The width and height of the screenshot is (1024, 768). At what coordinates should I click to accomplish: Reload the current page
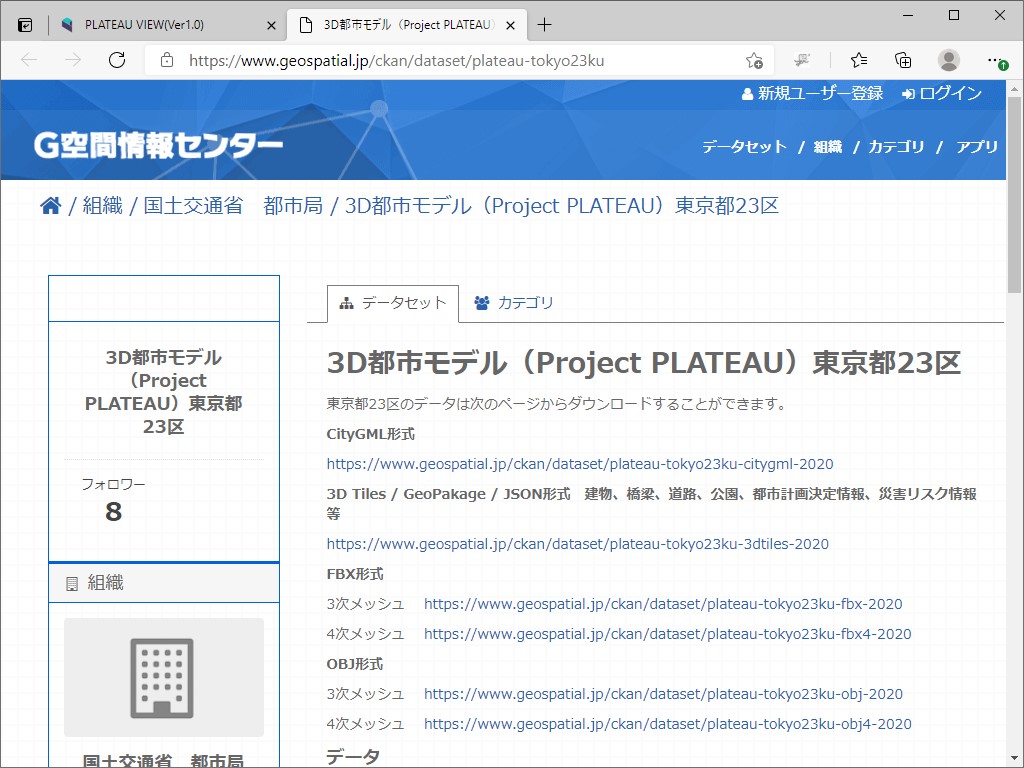pyautogui.click(x=117, y=60)
